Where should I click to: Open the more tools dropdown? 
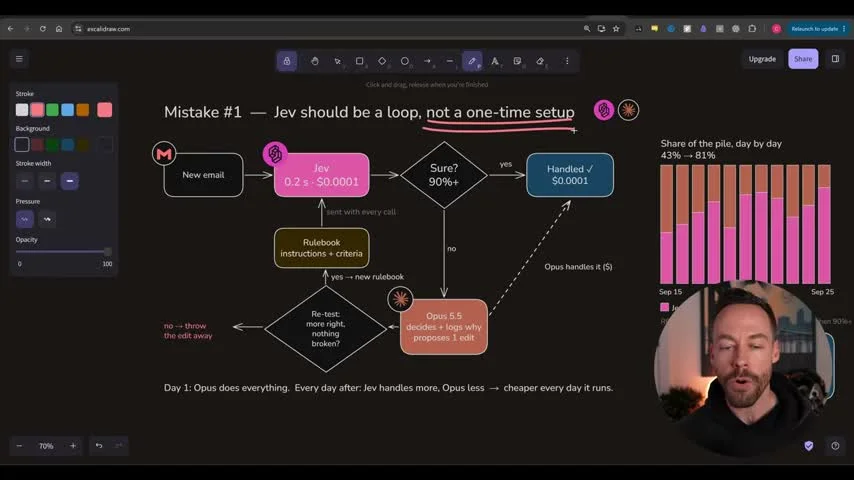pos(567,61)
